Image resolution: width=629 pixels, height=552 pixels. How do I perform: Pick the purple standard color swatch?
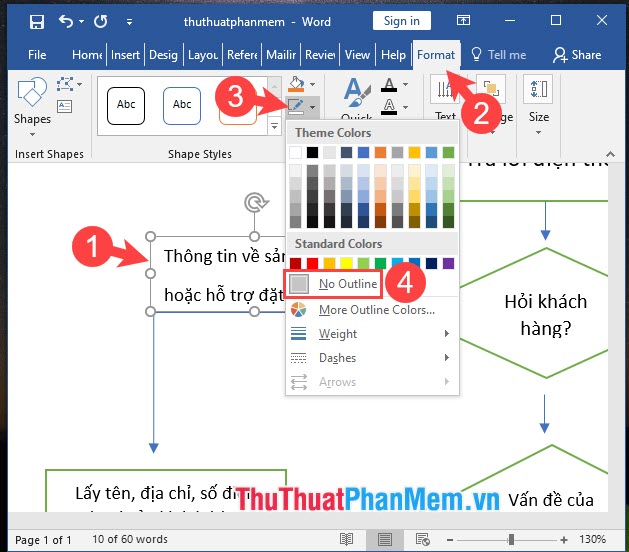click(448, 264)
